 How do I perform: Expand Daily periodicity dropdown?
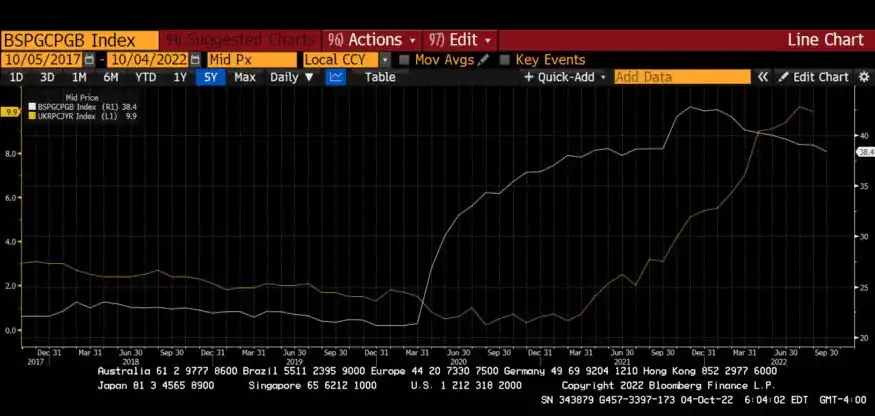292,77
